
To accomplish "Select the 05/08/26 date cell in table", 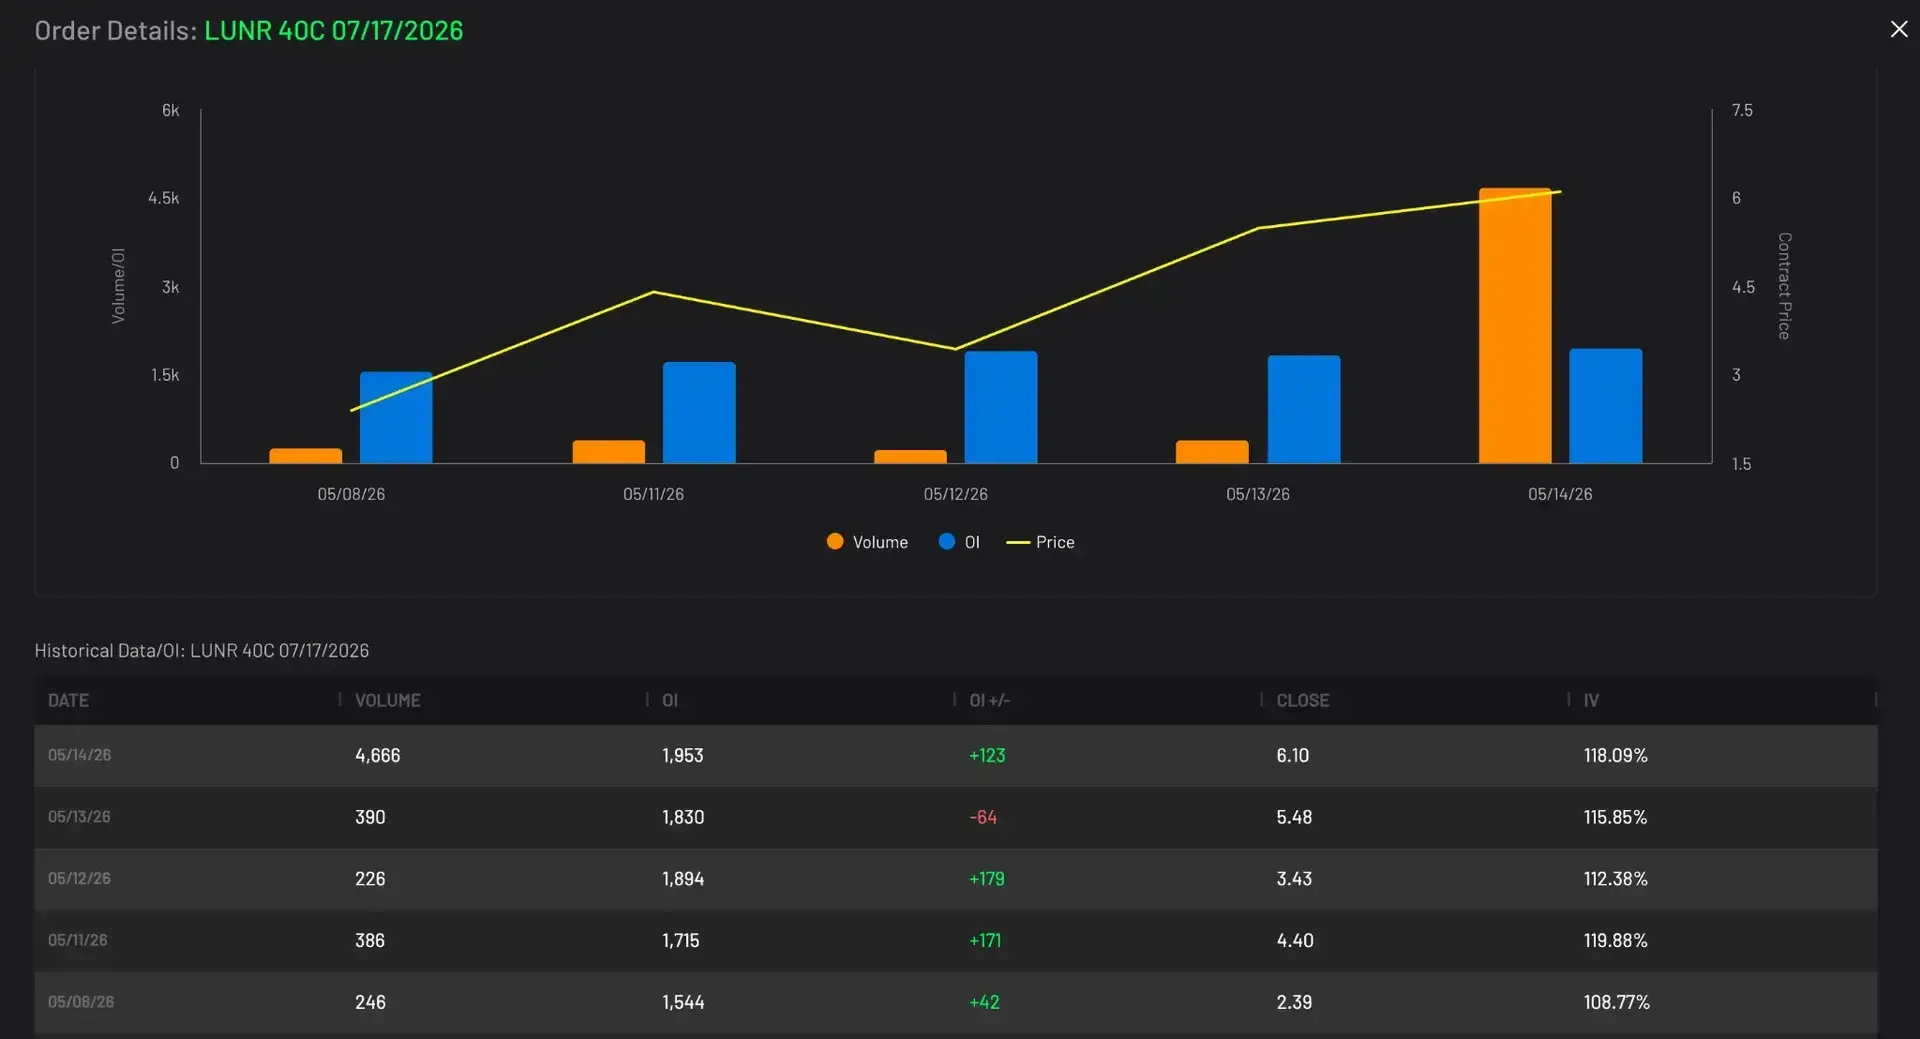I will (x=80, y=1002).
